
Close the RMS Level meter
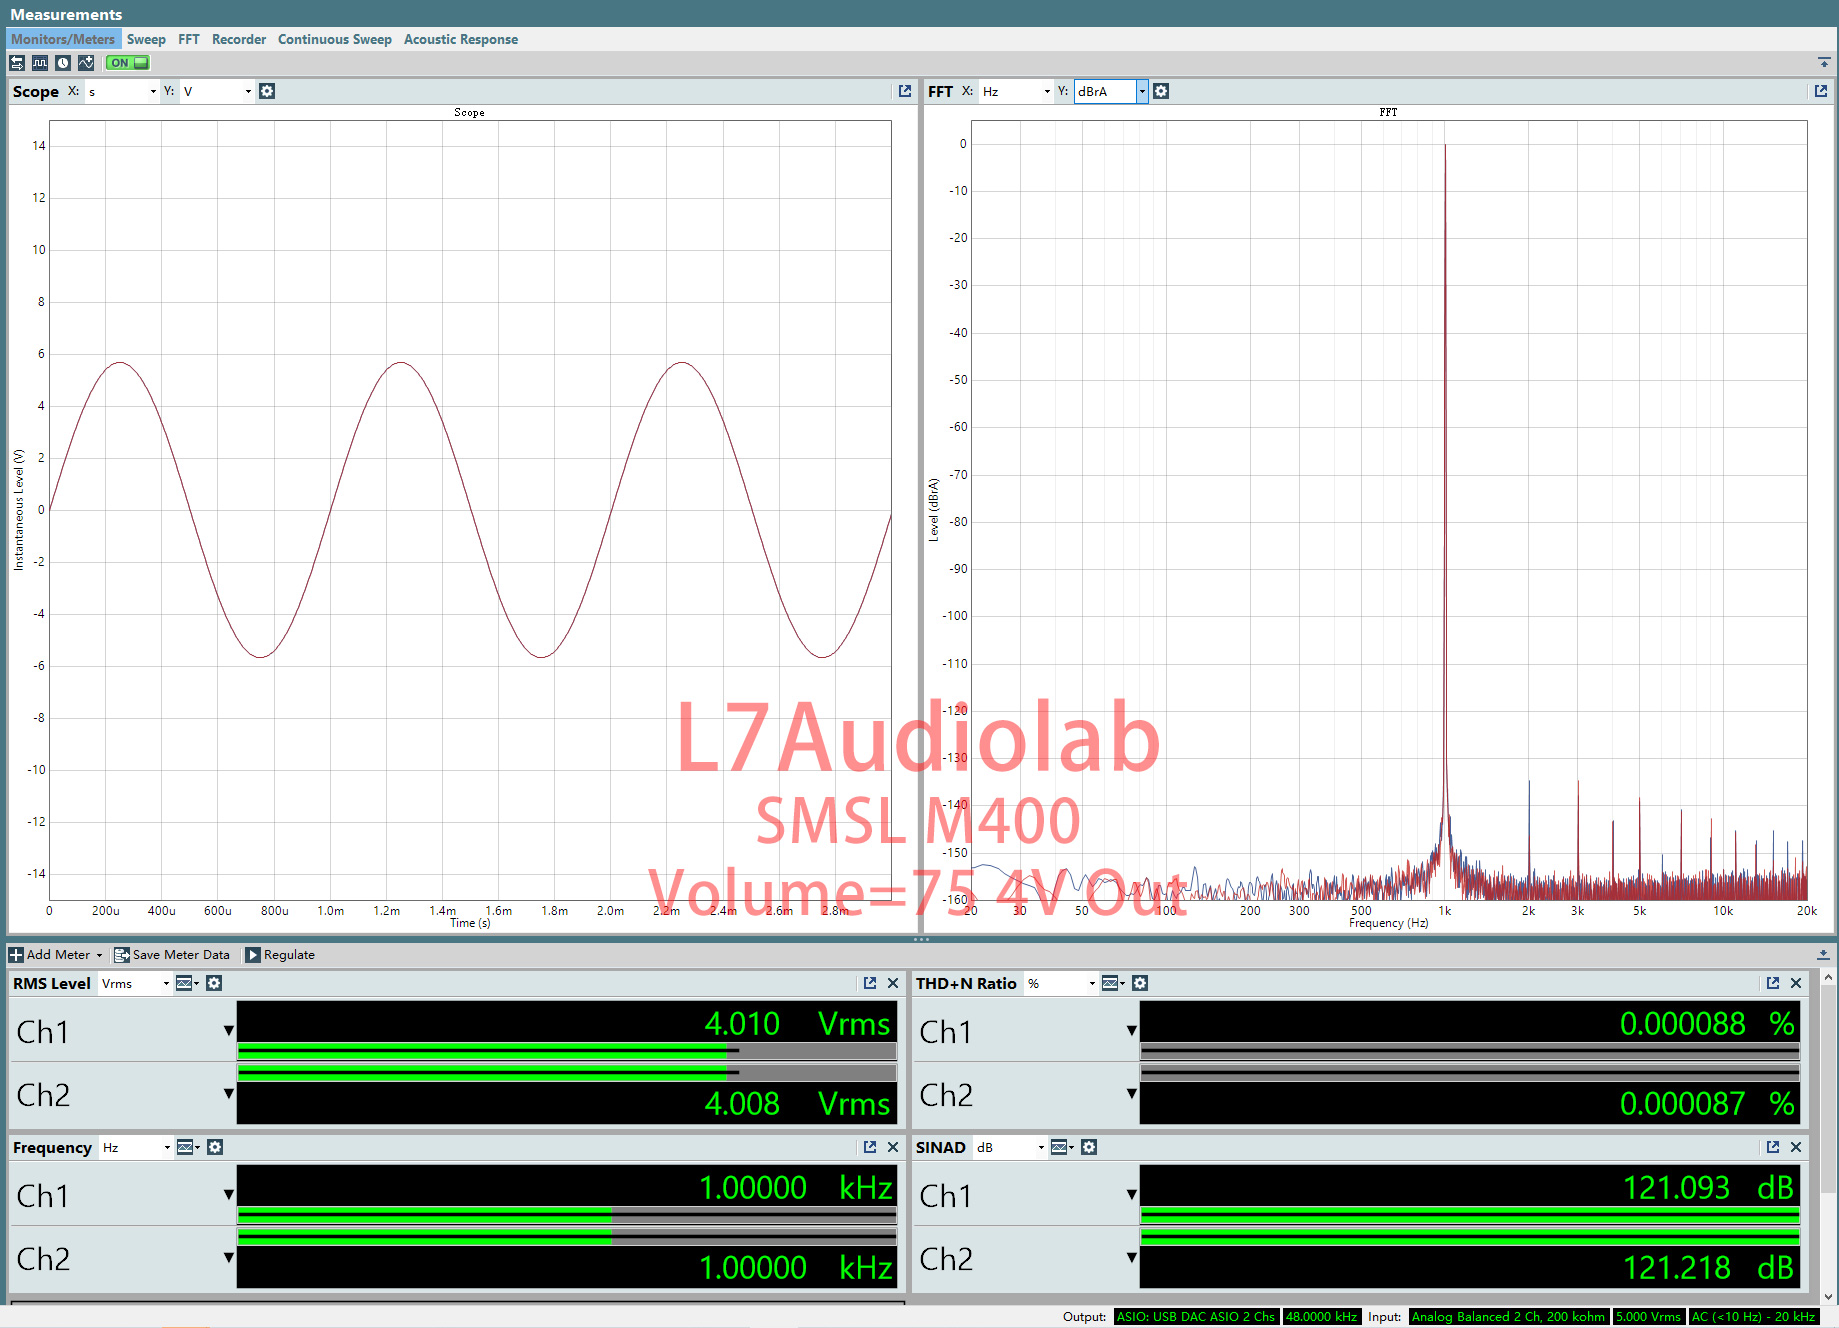(893, 983)
